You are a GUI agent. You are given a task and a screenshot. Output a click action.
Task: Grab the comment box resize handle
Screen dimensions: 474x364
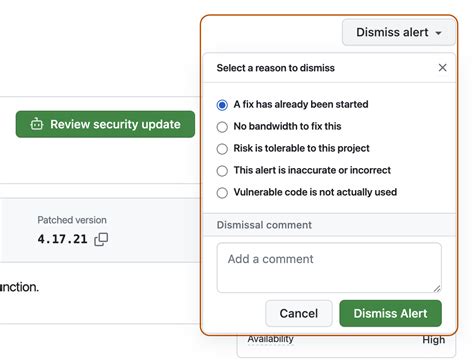[437, 289]
